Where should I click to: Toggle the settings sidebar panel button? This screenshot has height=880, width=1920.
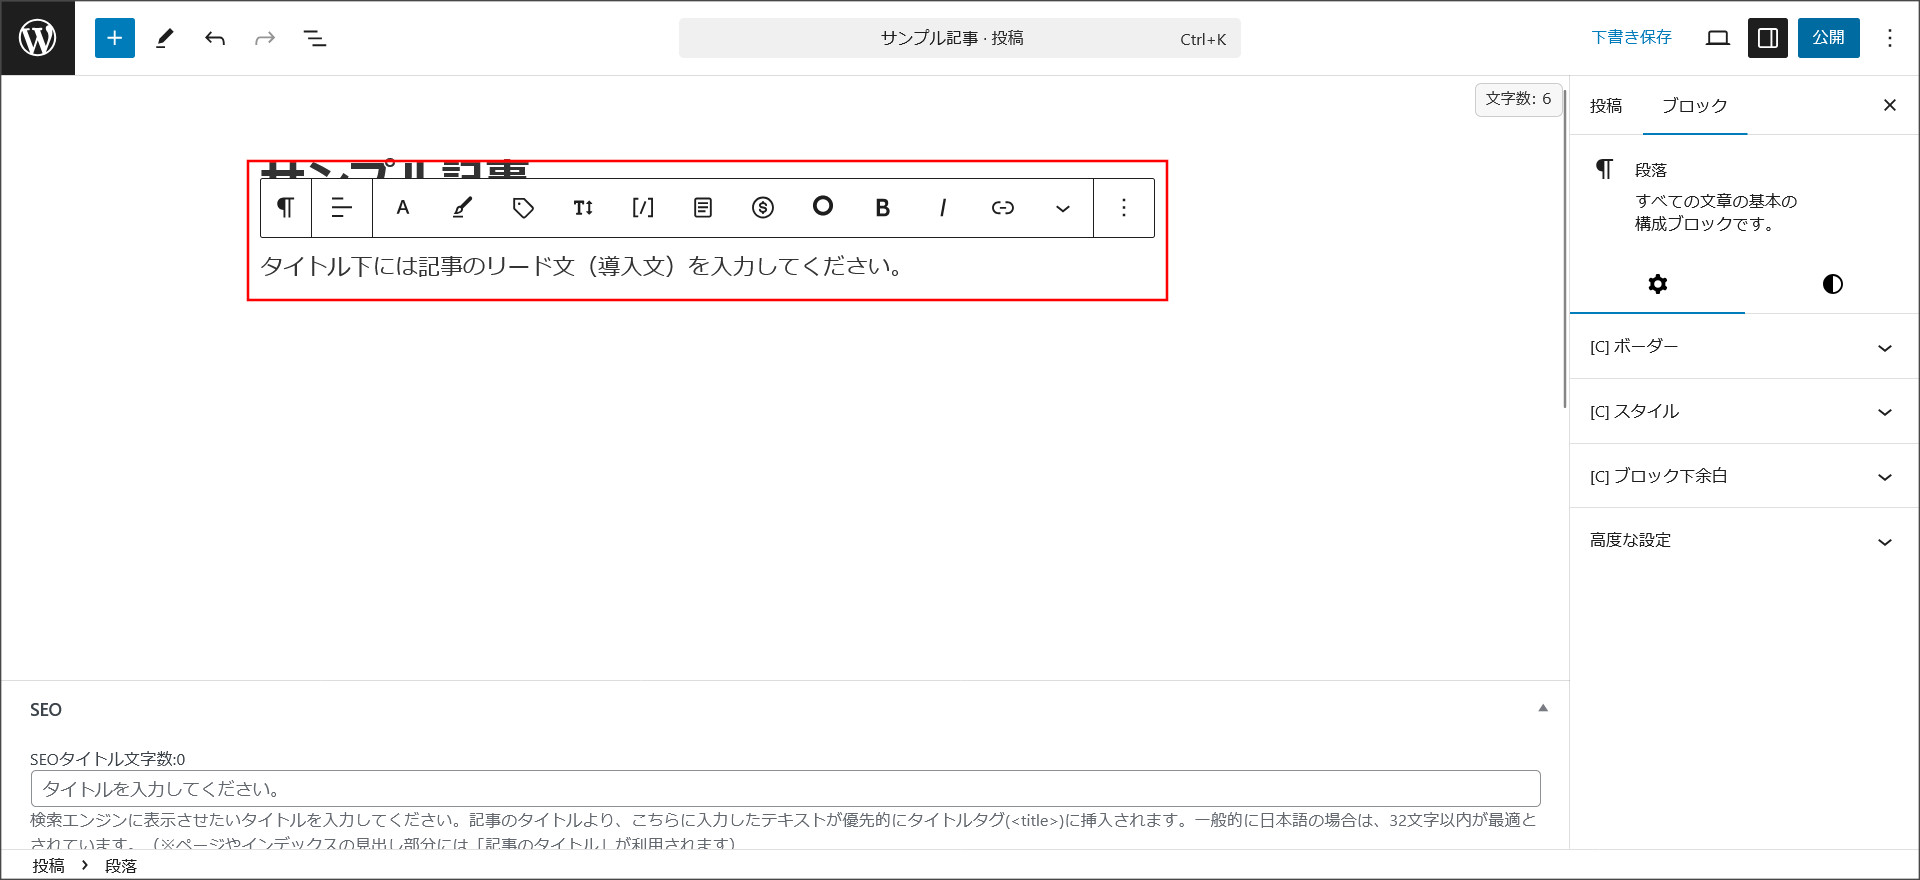1767,38
